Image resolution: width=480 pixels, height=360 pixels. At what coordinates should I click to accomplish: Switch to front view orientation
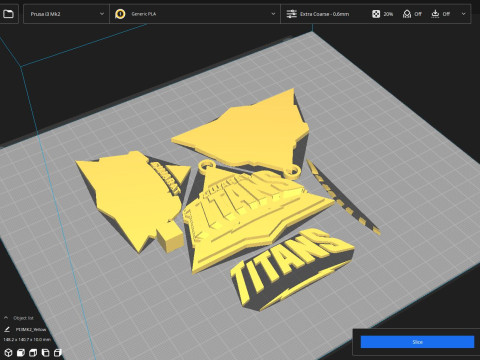(x=21, y=352)
